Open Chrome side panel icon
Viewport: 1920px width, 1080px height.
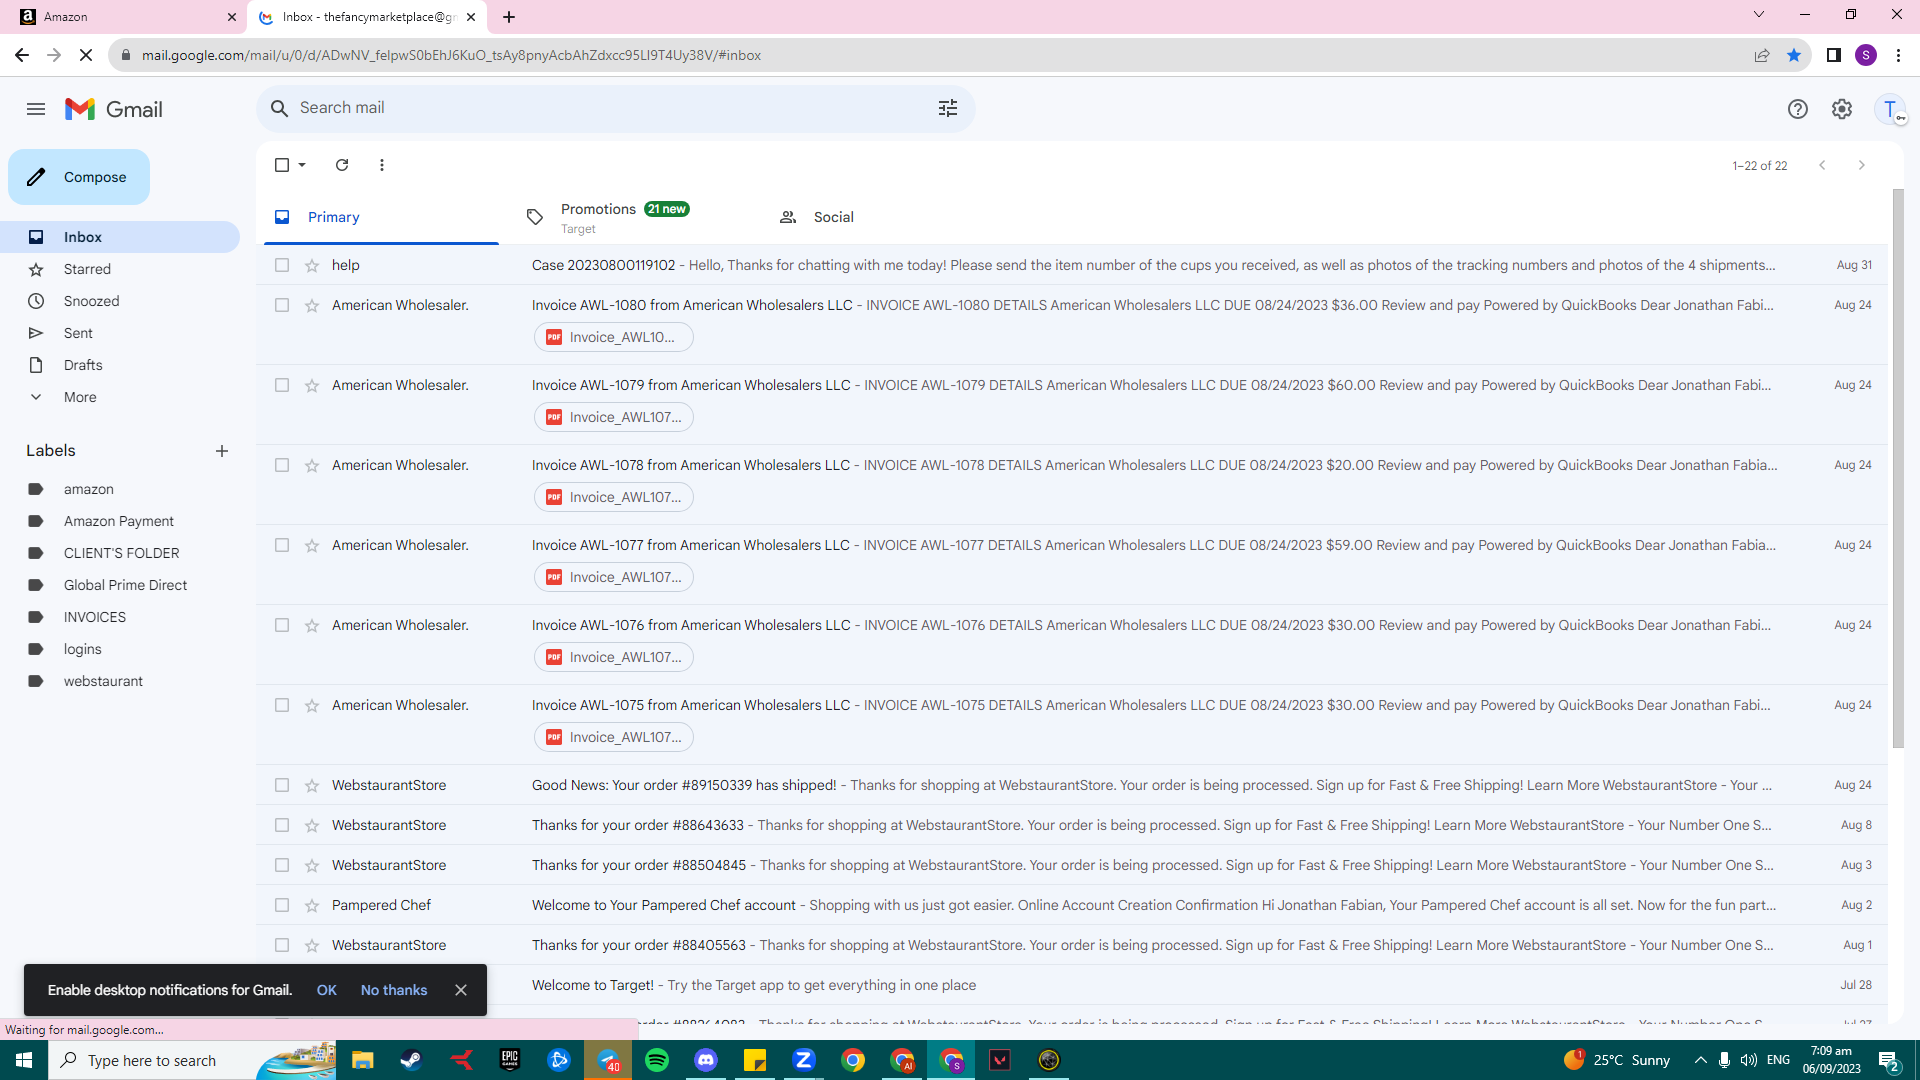click(1834, 55)
